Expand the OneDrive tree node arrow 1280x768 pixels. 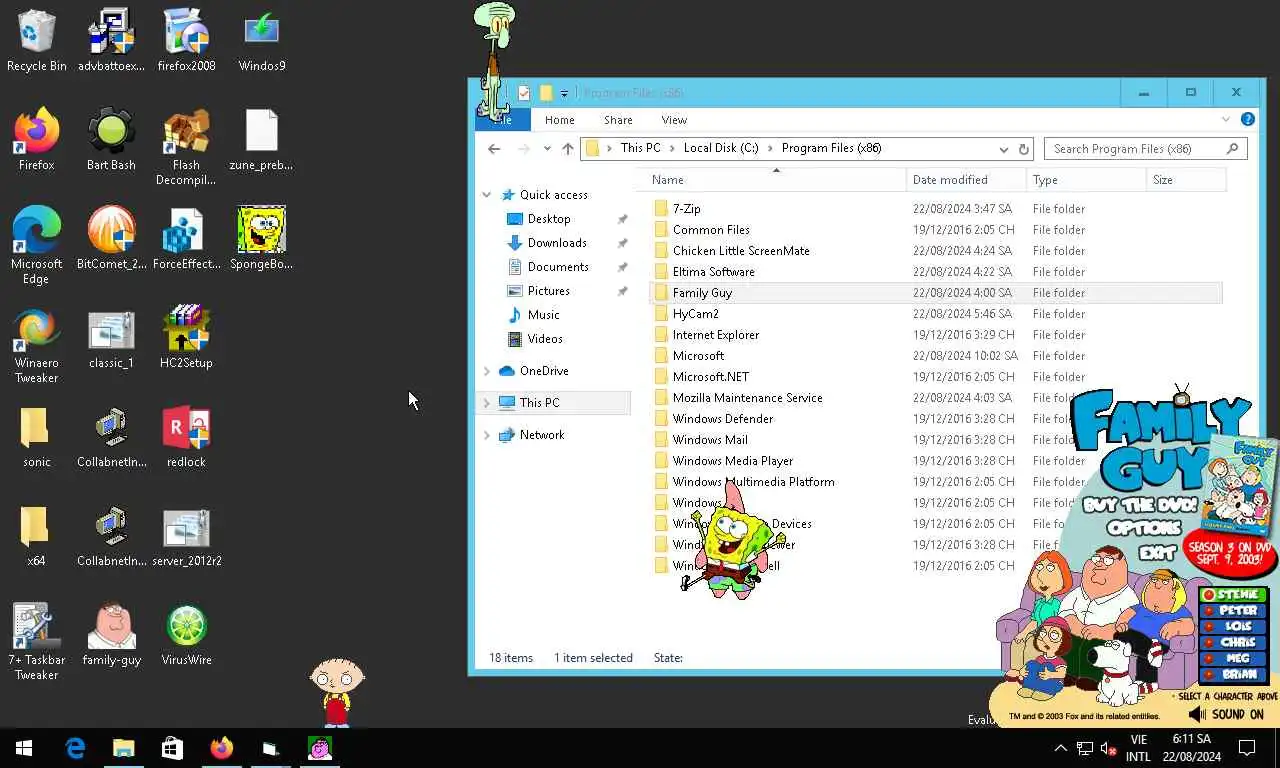point(487,371)
